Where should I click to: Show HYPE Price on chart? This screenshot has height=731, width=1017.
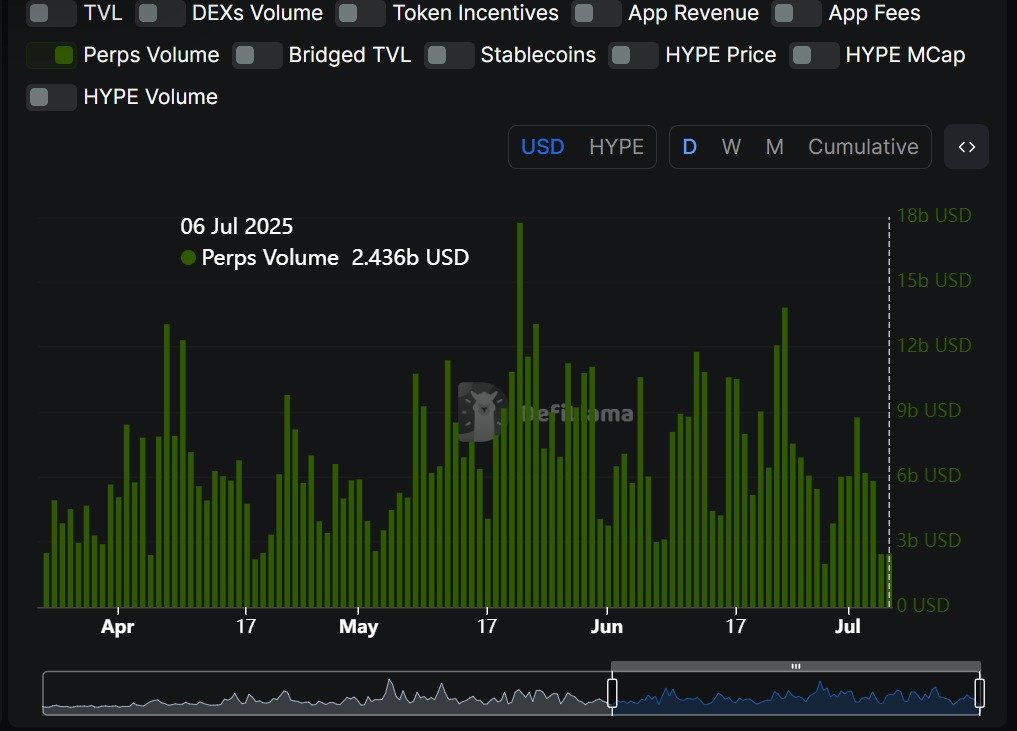click(x=634, y=55)
